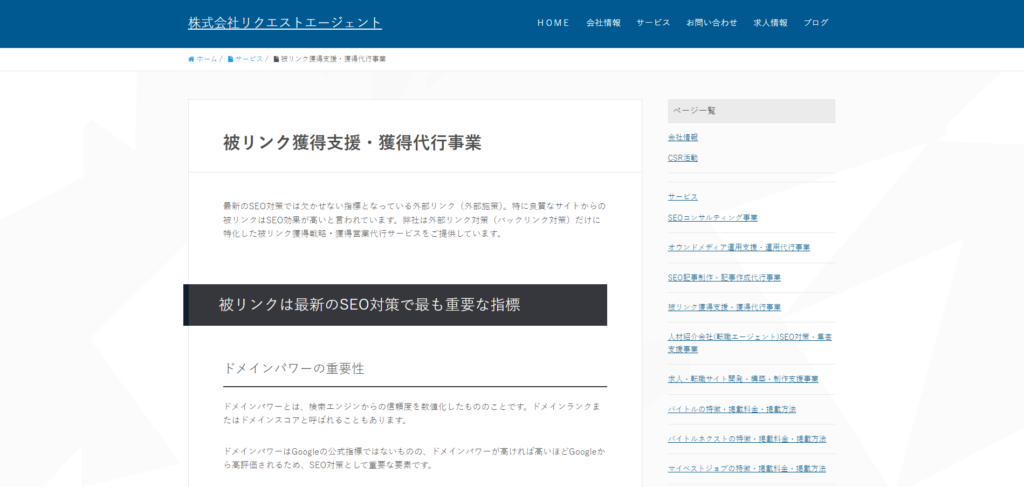The height and width of the screenshot is (487, 1024).
Task: Click the home icon in the breadcrumb
Action: point(191,59)
